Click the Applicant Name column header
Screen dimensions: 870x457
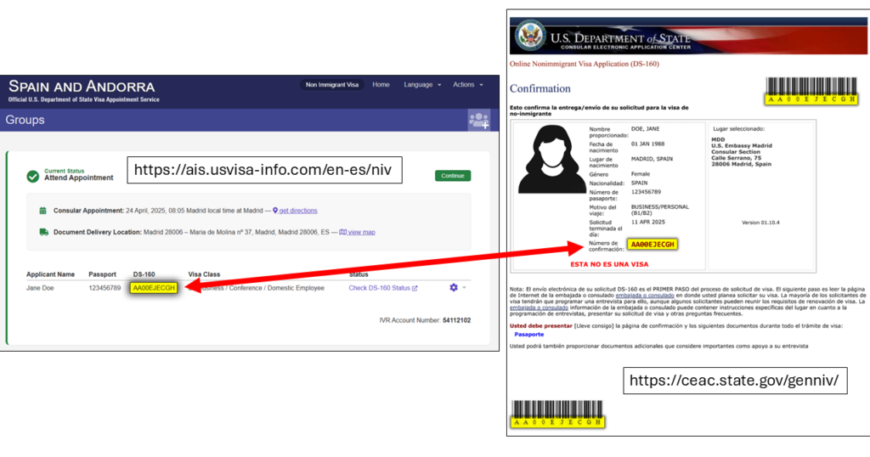pyautogui.click(x=50, y=275)
